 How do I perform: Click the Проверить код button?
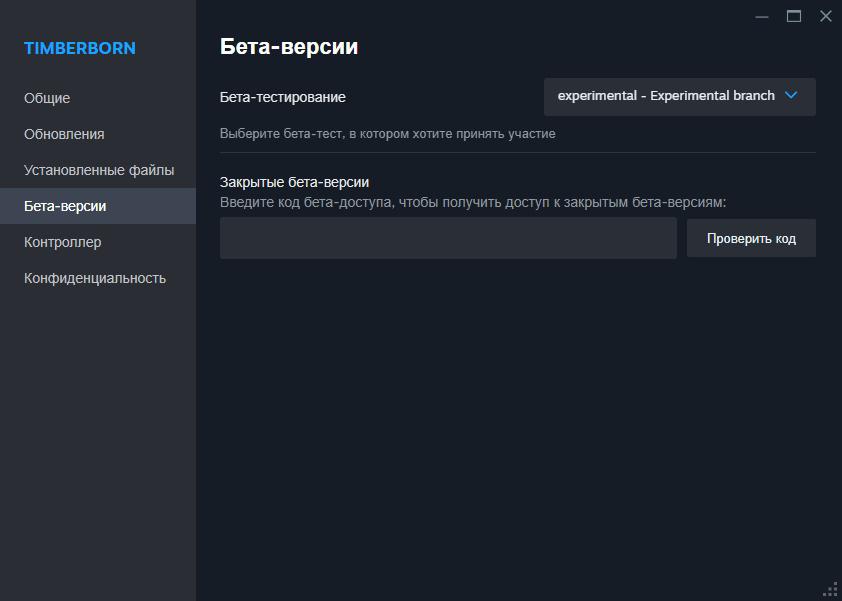(751, 238)
